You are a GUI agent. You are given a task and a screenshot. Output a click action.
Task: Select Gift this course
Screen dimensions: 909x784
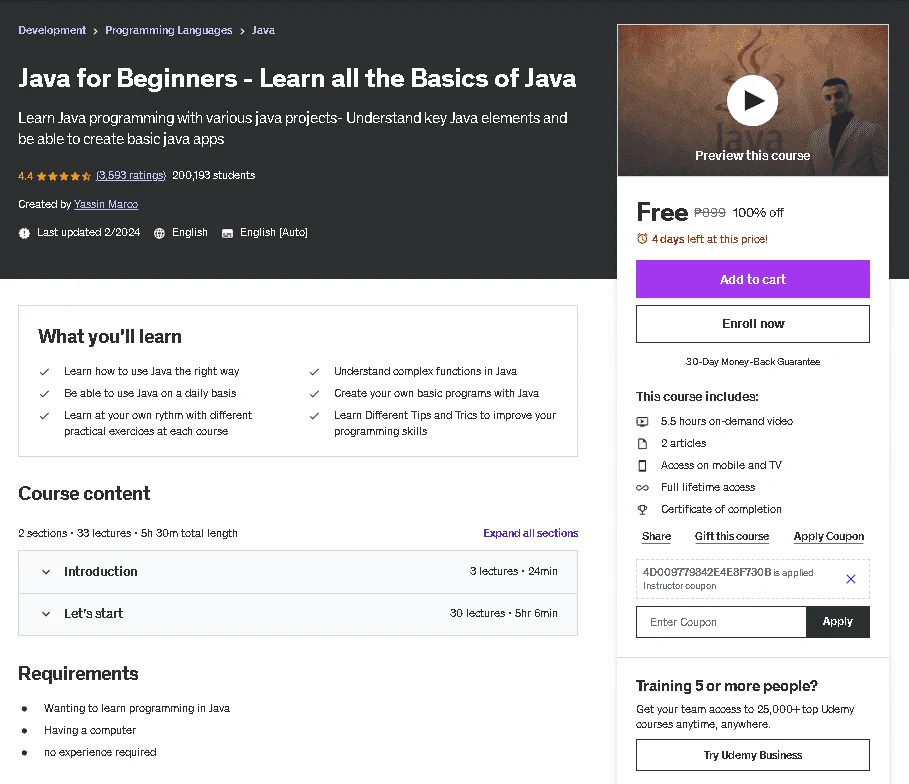(x=732, y=536)
